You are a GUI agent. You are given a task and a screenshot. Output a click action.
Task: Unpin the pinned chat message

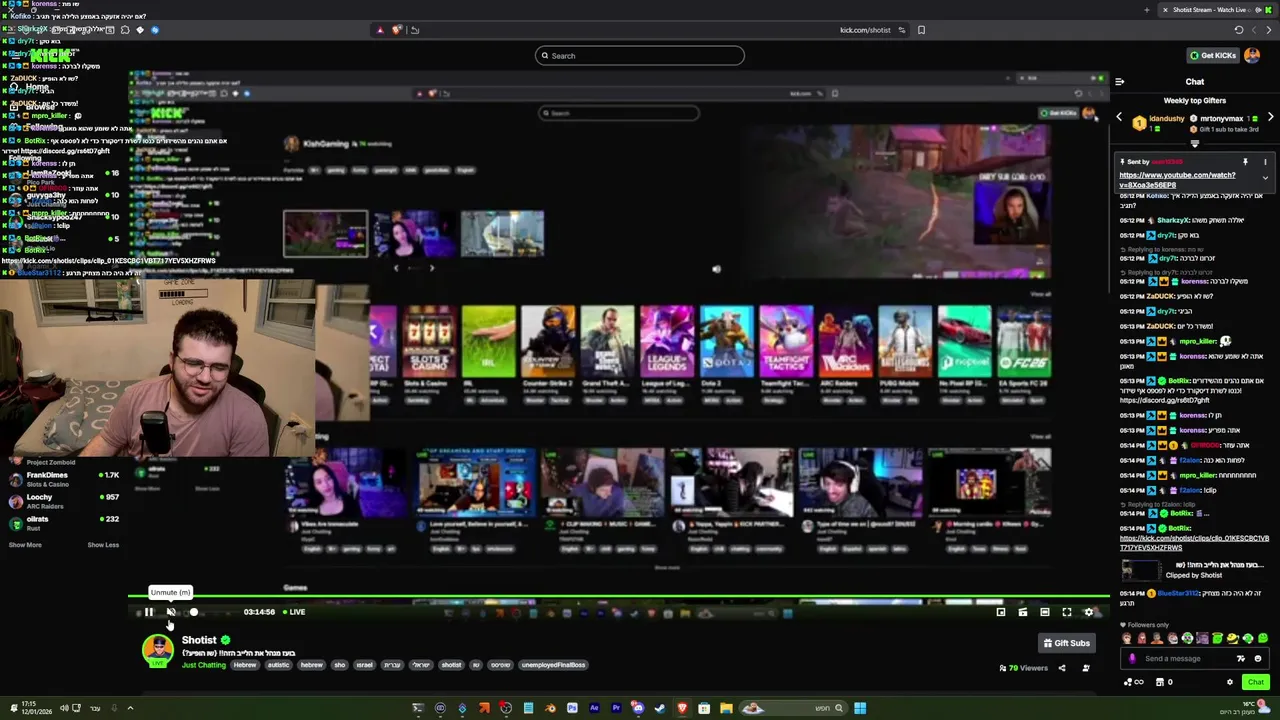[1245, 162]
